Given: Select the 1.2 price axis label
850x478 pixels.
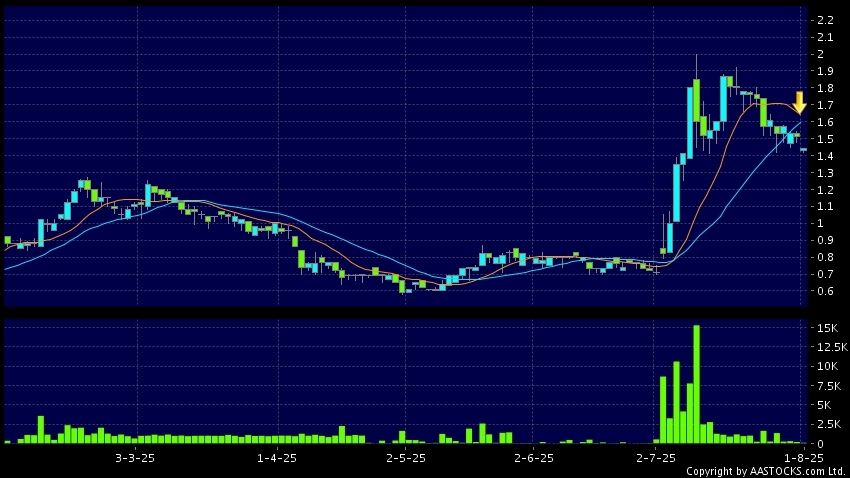Looking at the screenshot, I should [x=825, y=190].
